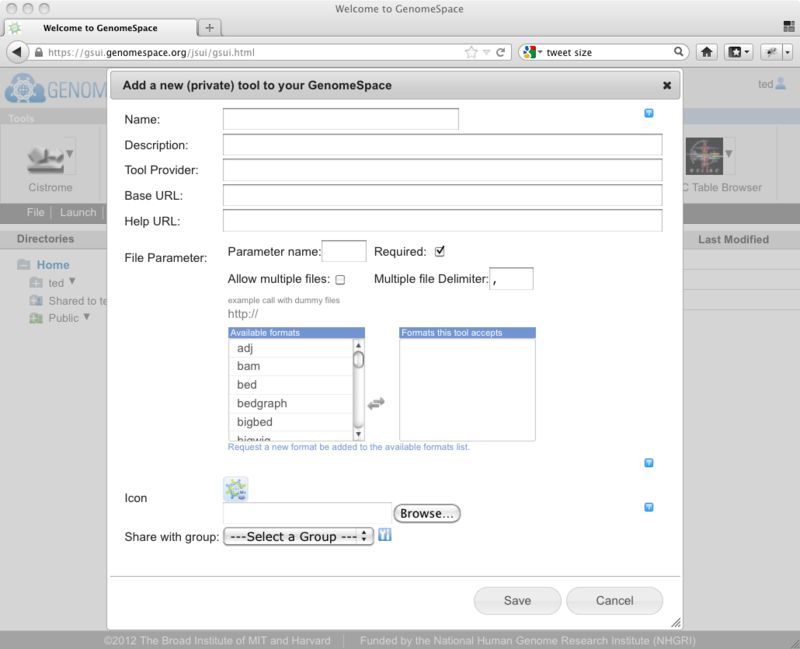The image size is (800, 649).
Task: Click the search magnifier icon
Action: click(679, 52)
